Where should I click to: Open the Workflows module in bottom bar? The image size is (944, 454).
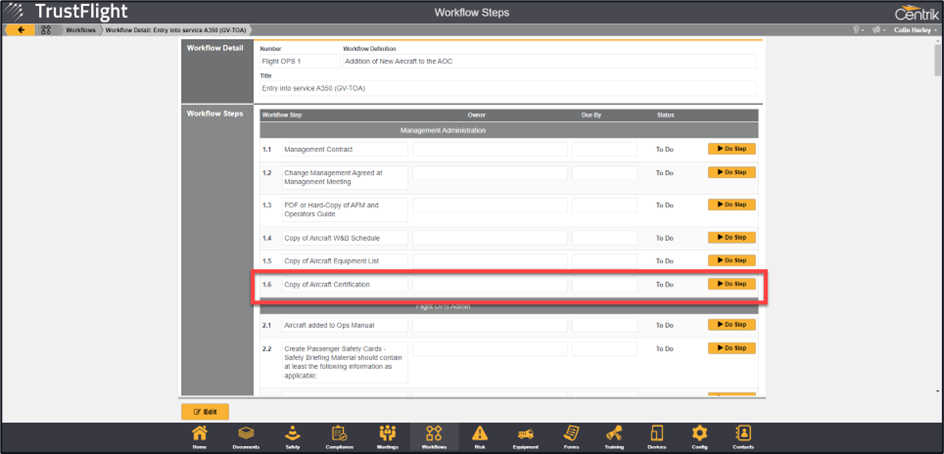434,438
